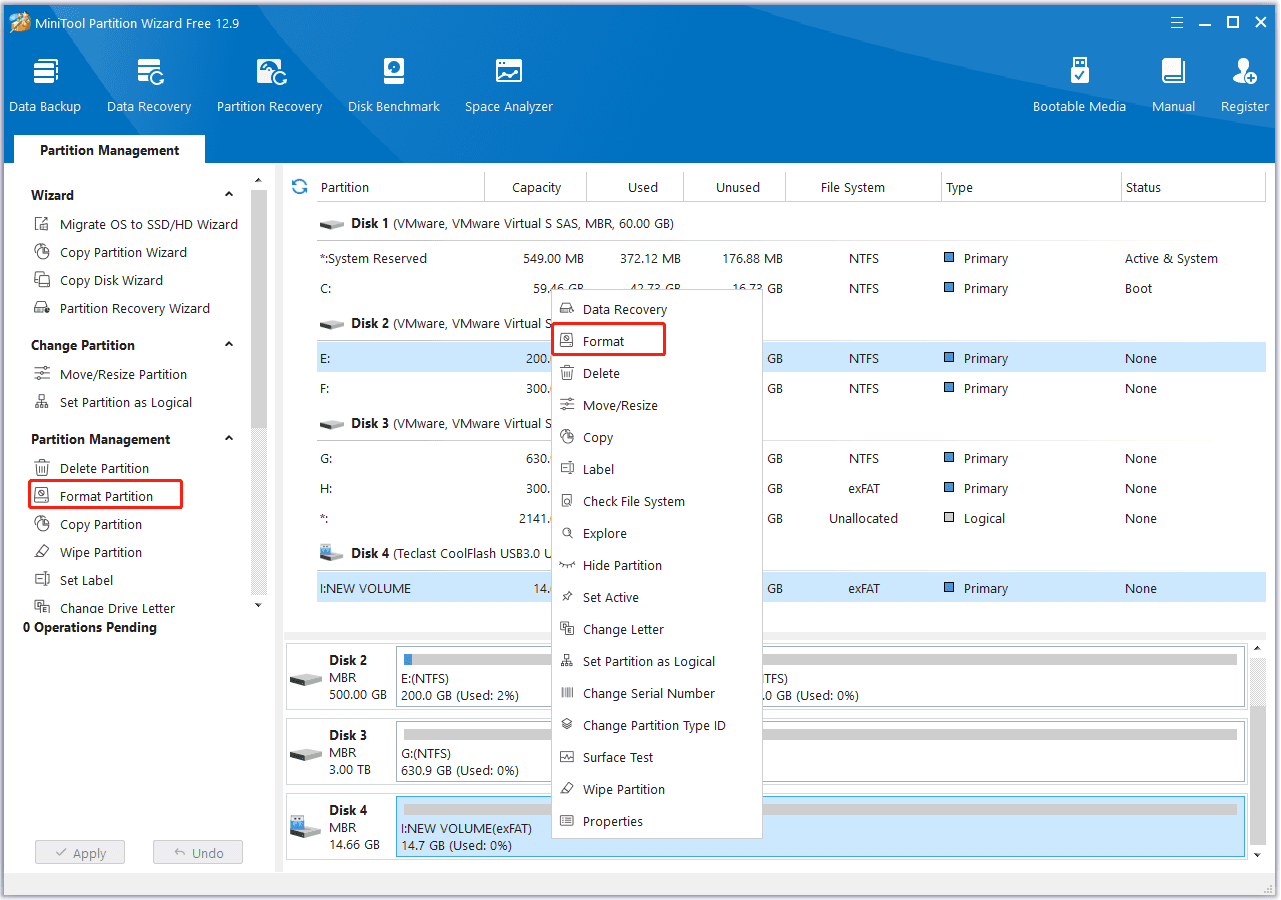Click the Disk 2 icon in disk map
The image size is (1281, 900).
[305, 678]
